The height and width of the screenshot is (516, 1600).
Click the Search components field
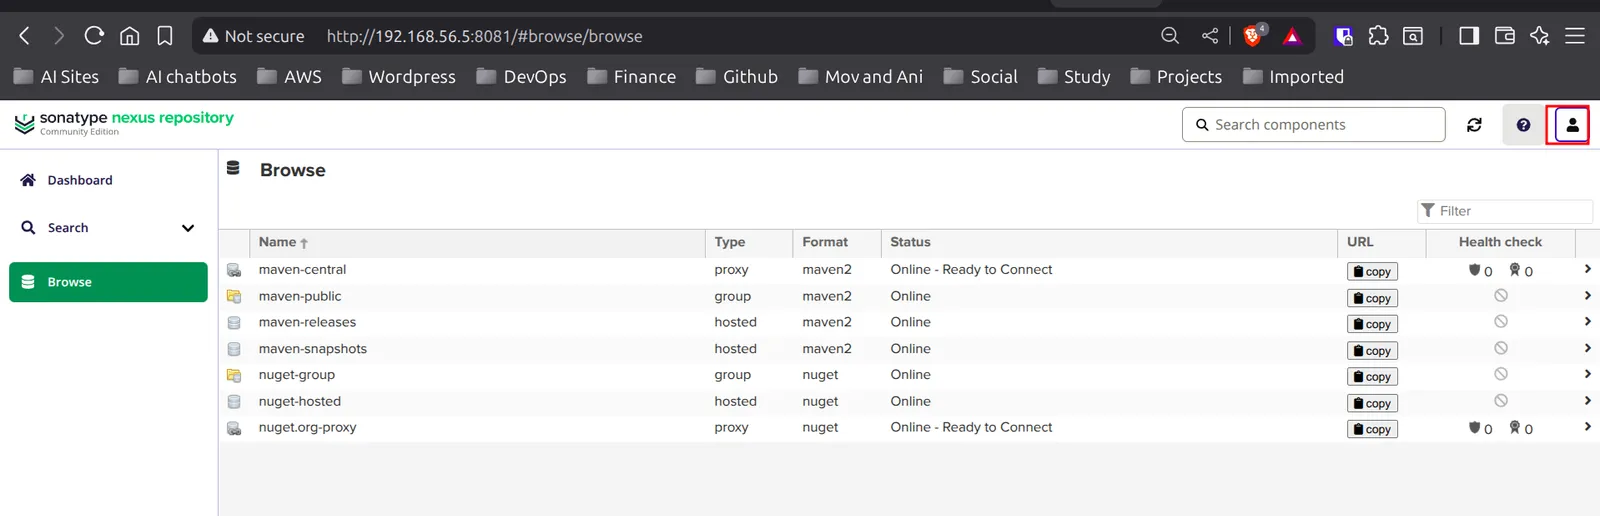coord(1313,125)
